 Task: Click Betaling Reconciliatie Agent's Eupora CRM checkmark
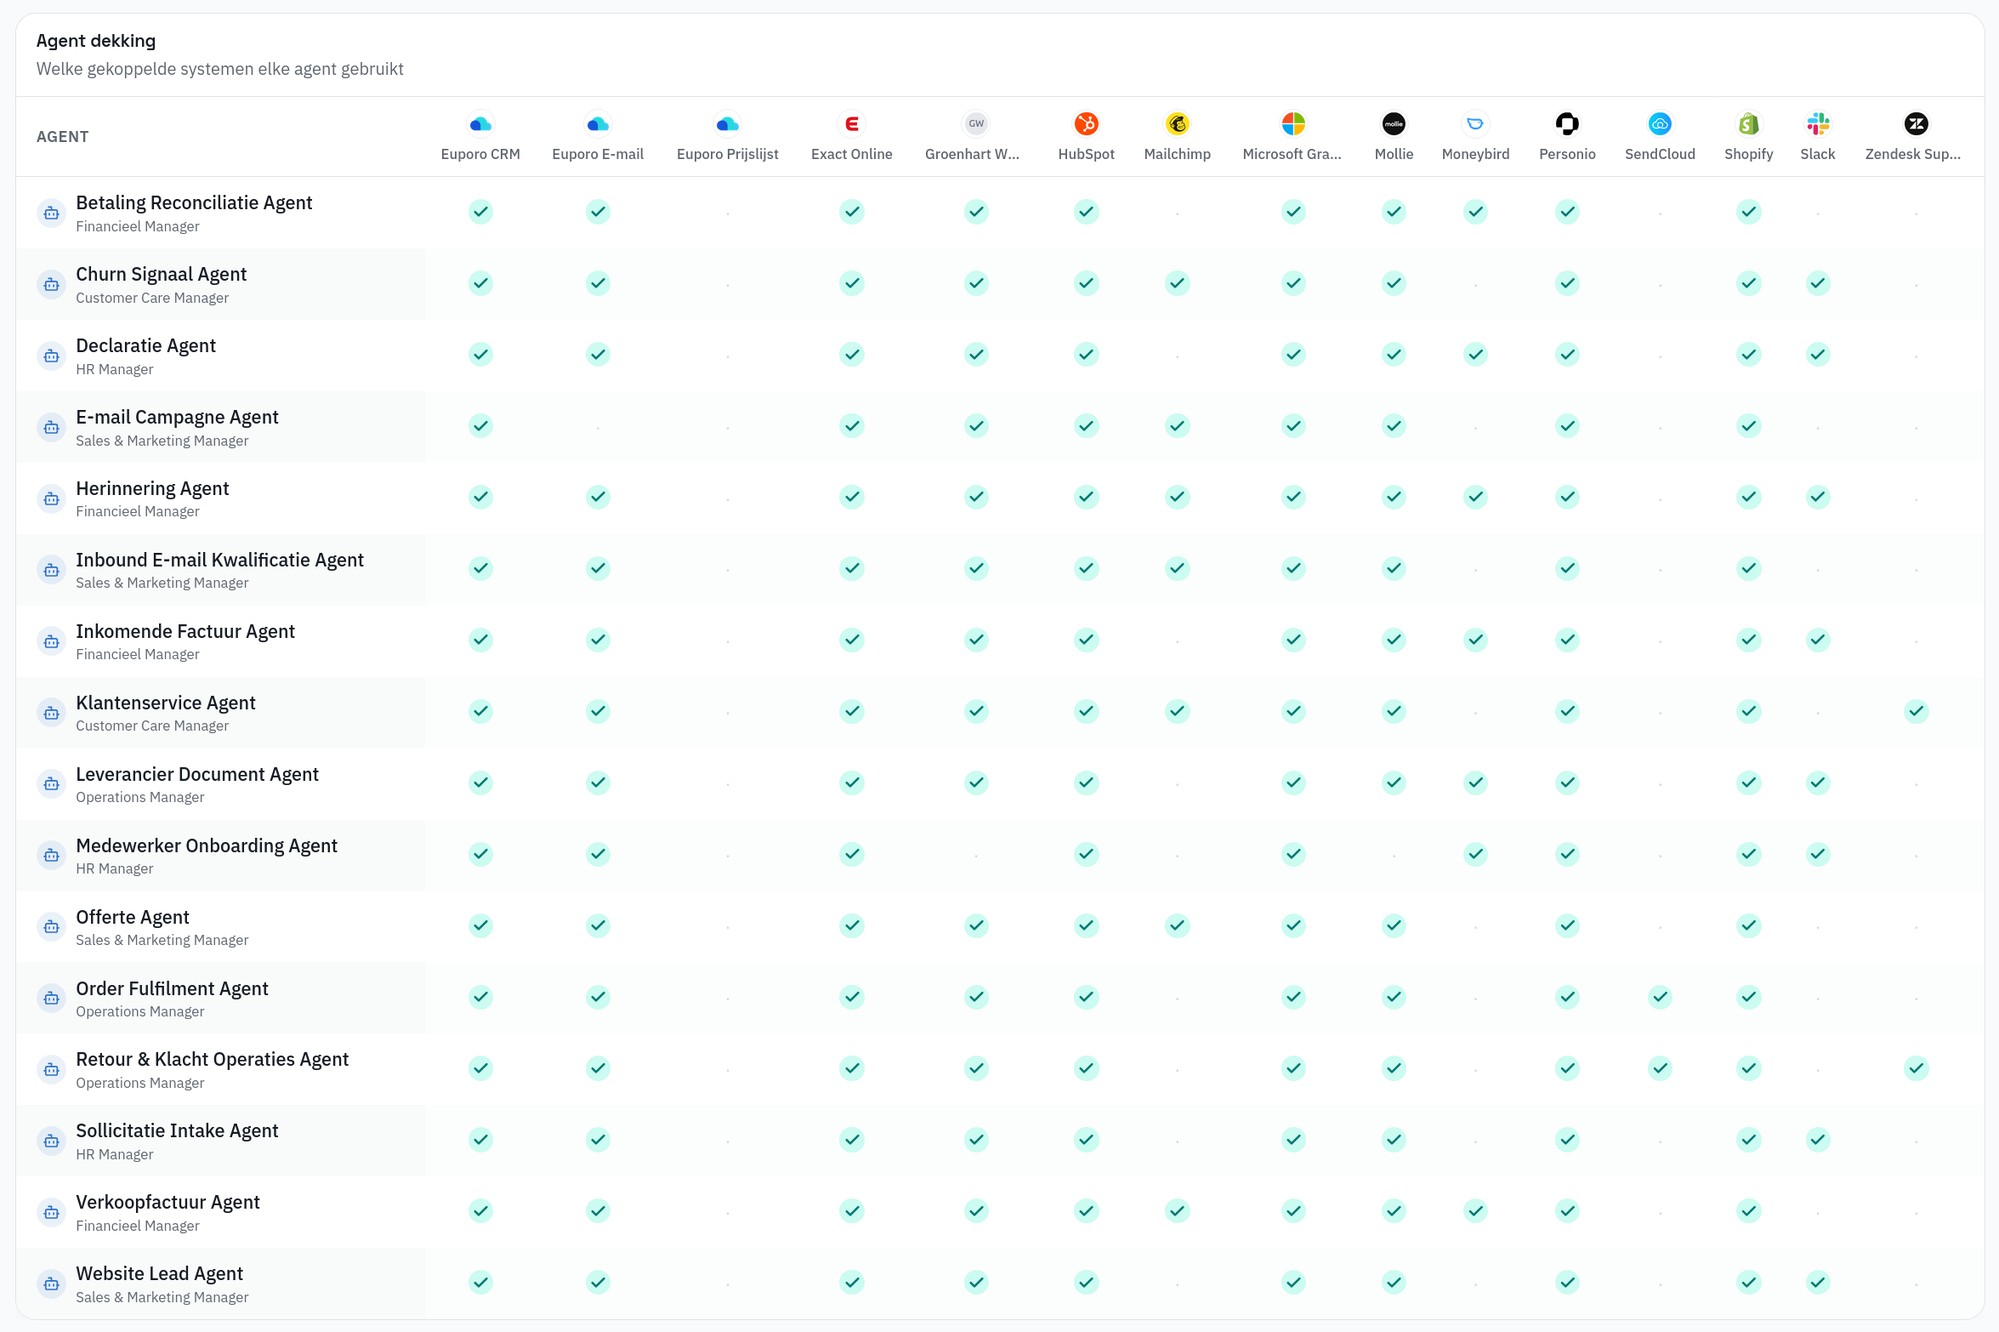(x=480, y=211)
